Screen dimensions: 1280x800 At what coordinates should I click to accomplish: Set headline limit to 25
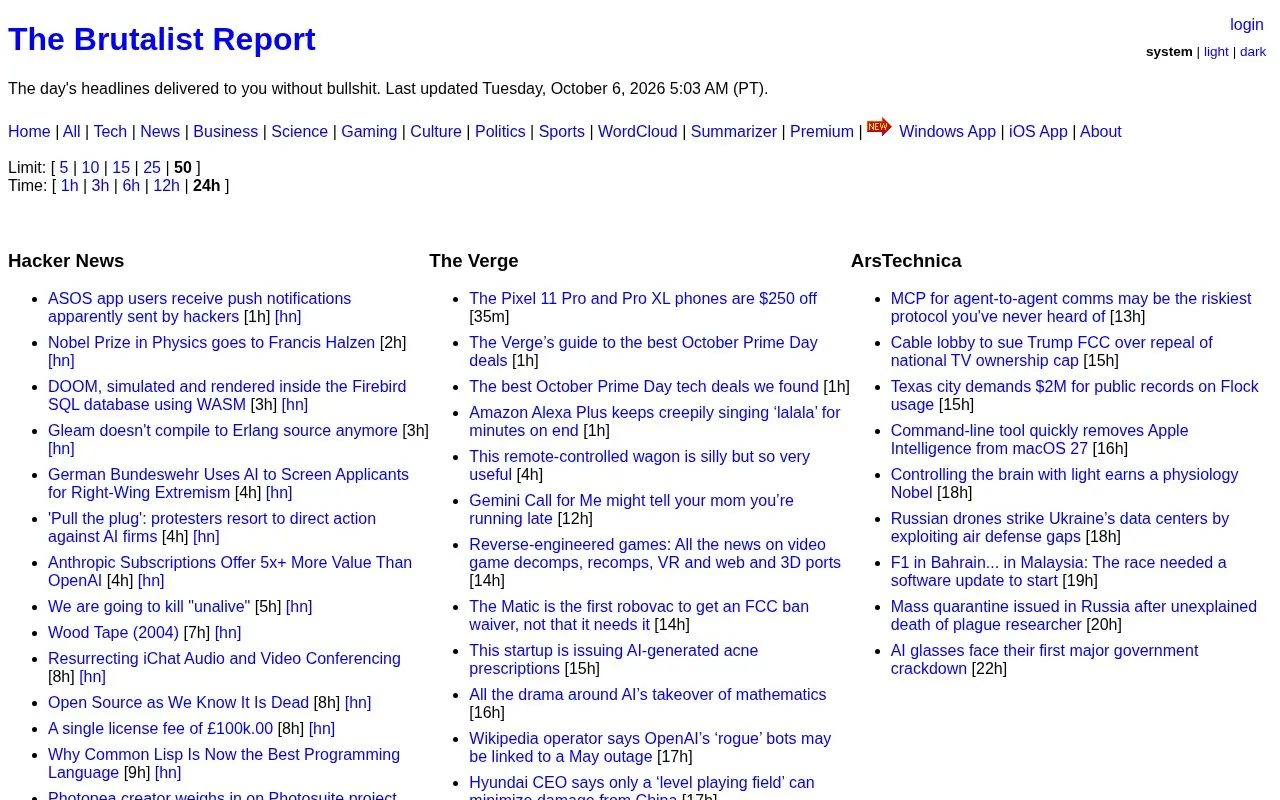152,168
